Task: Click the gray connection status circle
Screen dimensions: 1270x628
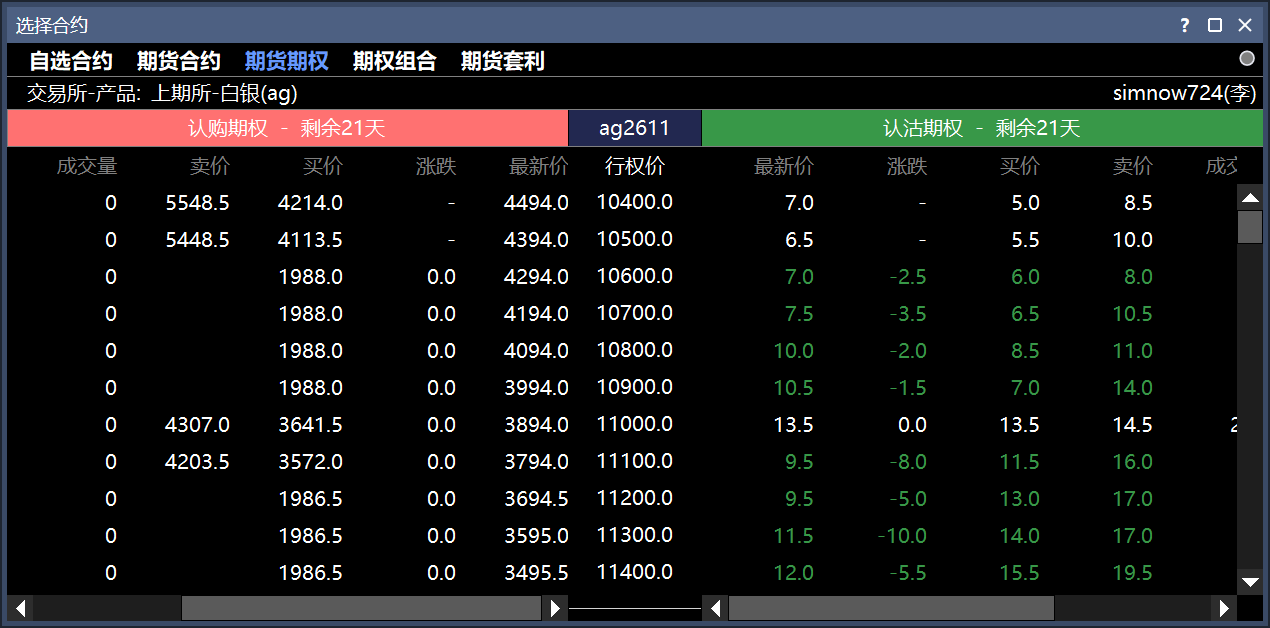Action: (1247, 58)
